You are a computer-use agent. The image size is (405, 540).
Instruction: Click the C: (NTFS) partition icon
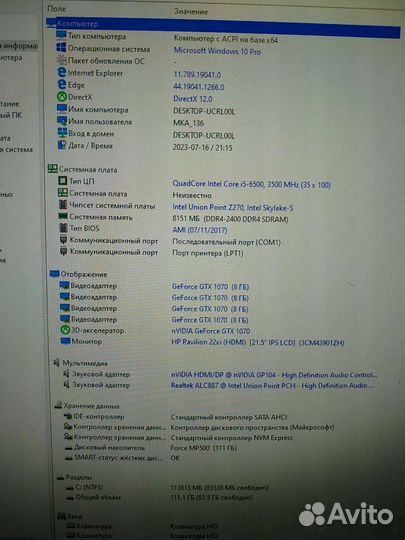70,488
